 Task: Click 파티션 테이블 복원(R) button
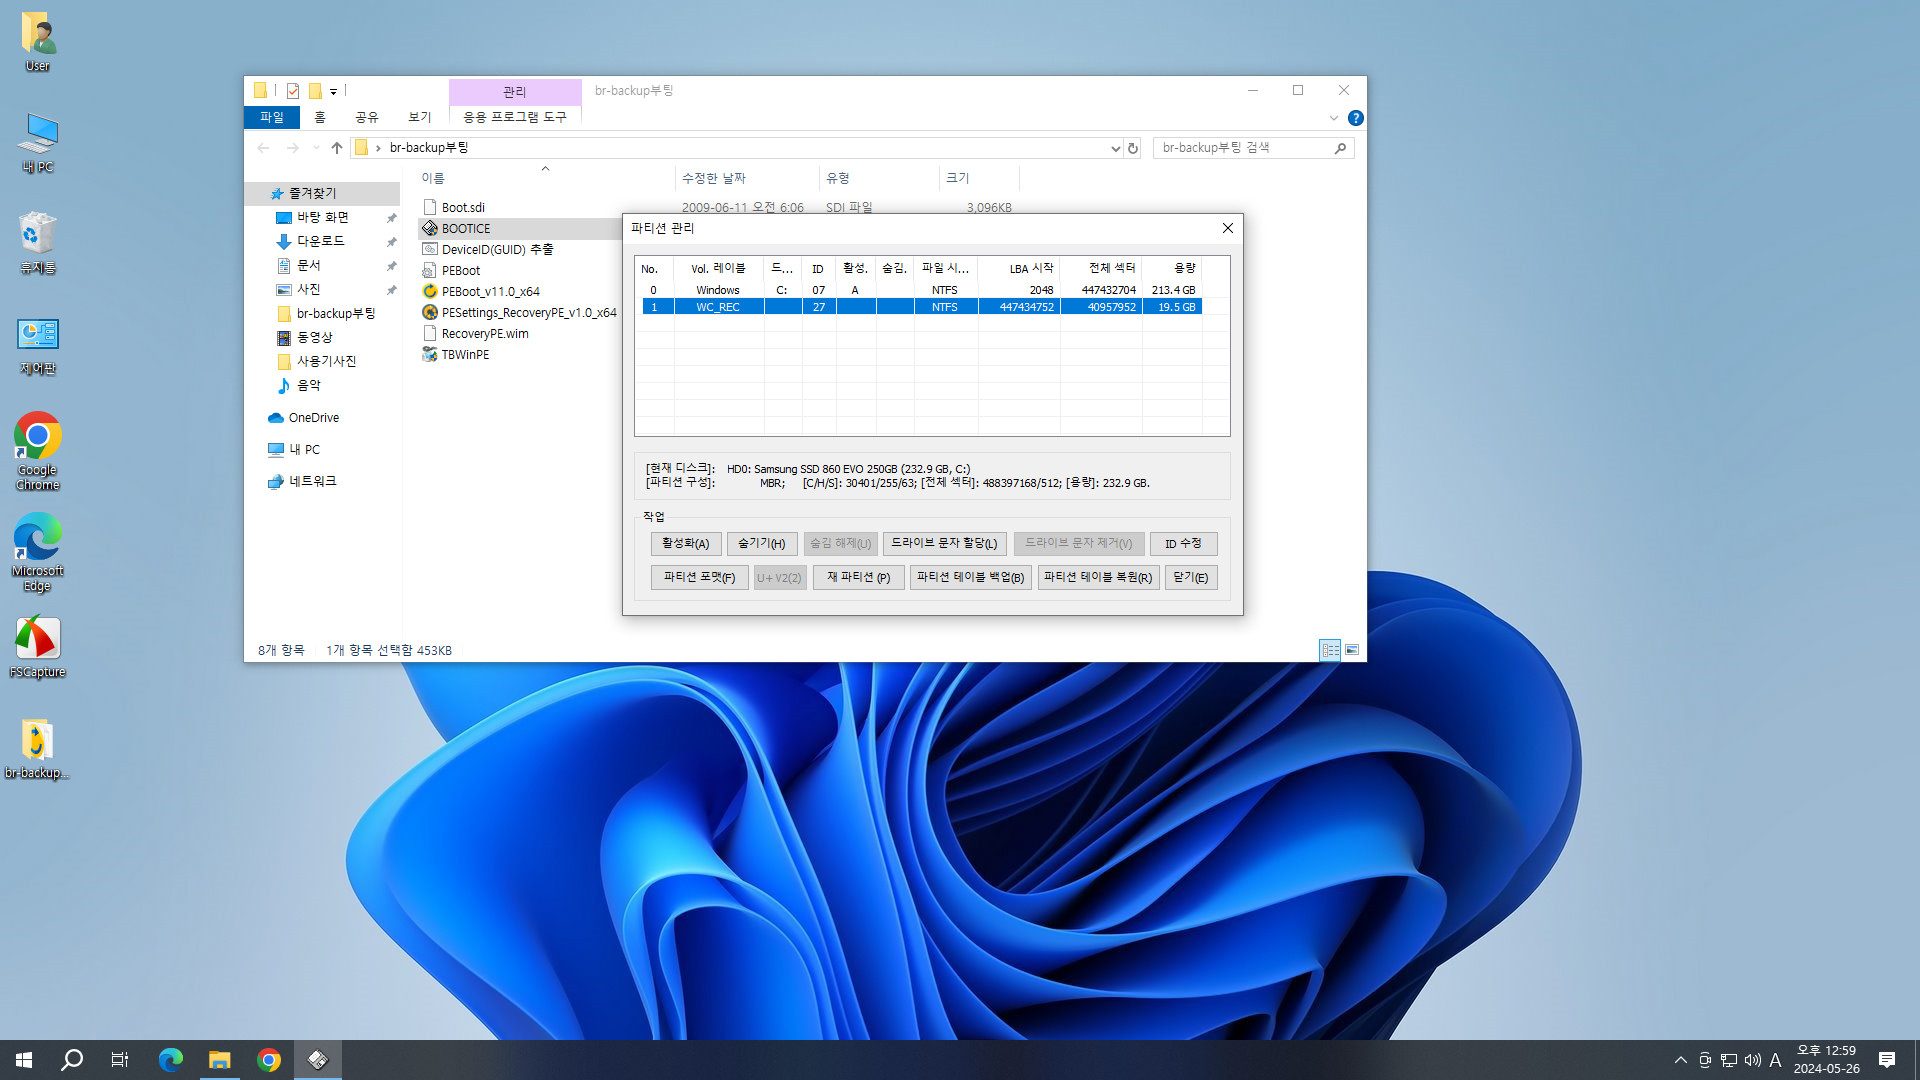pyautogui.click(x=1098, y=578)
